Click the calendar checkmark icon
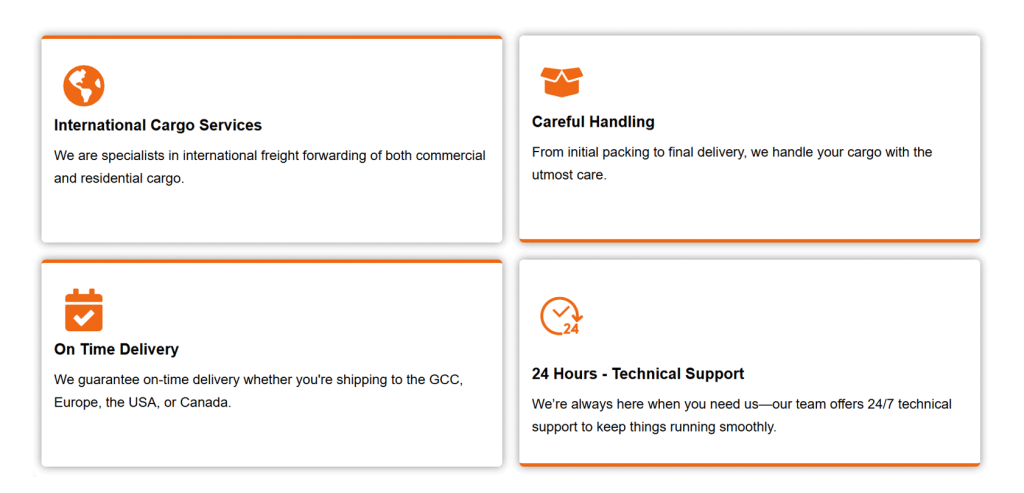Screen dimensions: 1024x493 click(84, 310)
